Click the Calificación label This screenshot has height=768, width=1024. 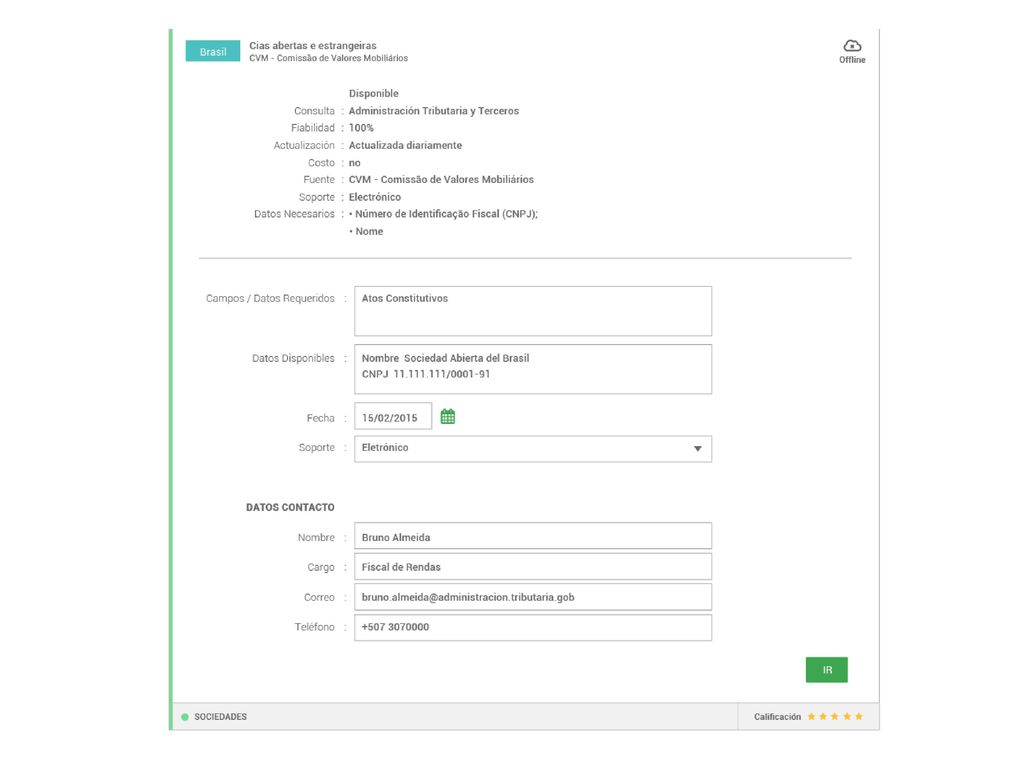[777, 716]
